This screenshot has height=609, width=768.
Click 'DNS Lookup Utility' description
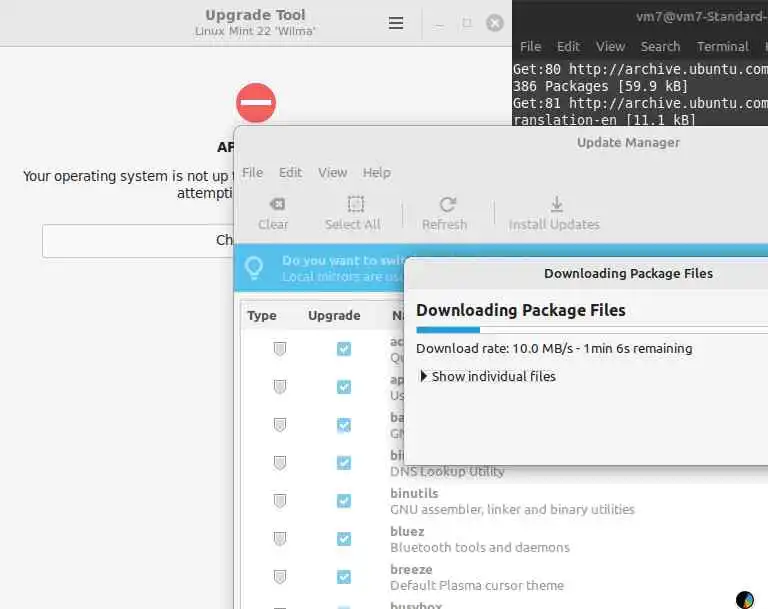tap(447, 471)
